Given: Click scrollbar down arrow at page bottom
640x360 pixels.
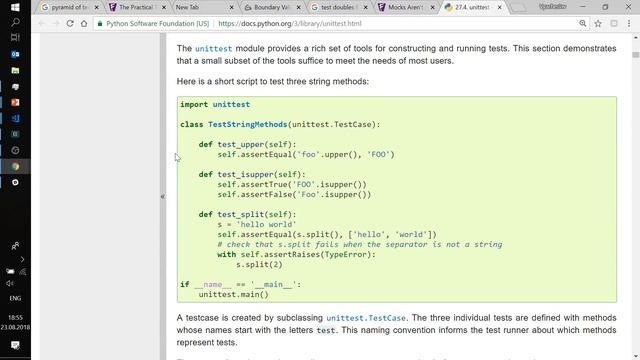Looking at the screenshot, I should pyautogui.click(x=636, y=356).
